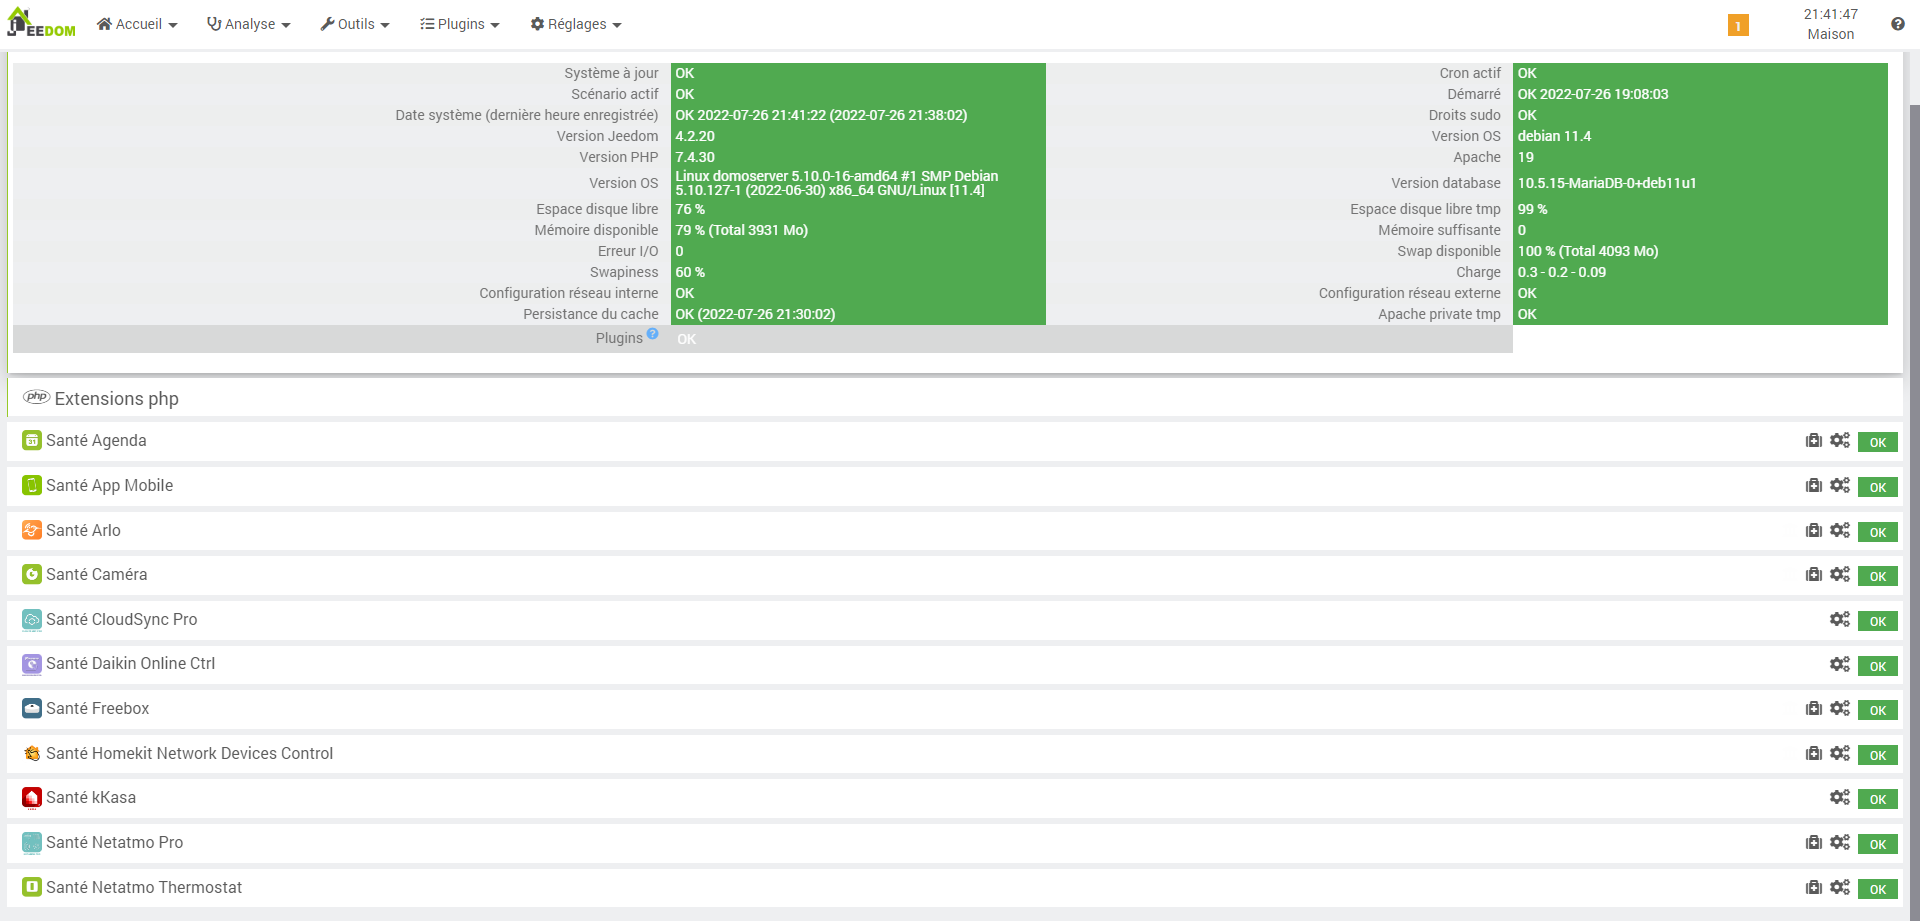This screenshot has width=1920, height=921.
Task: Click the Netatmo Thermostat plugin icon
Action: [32, 888]
